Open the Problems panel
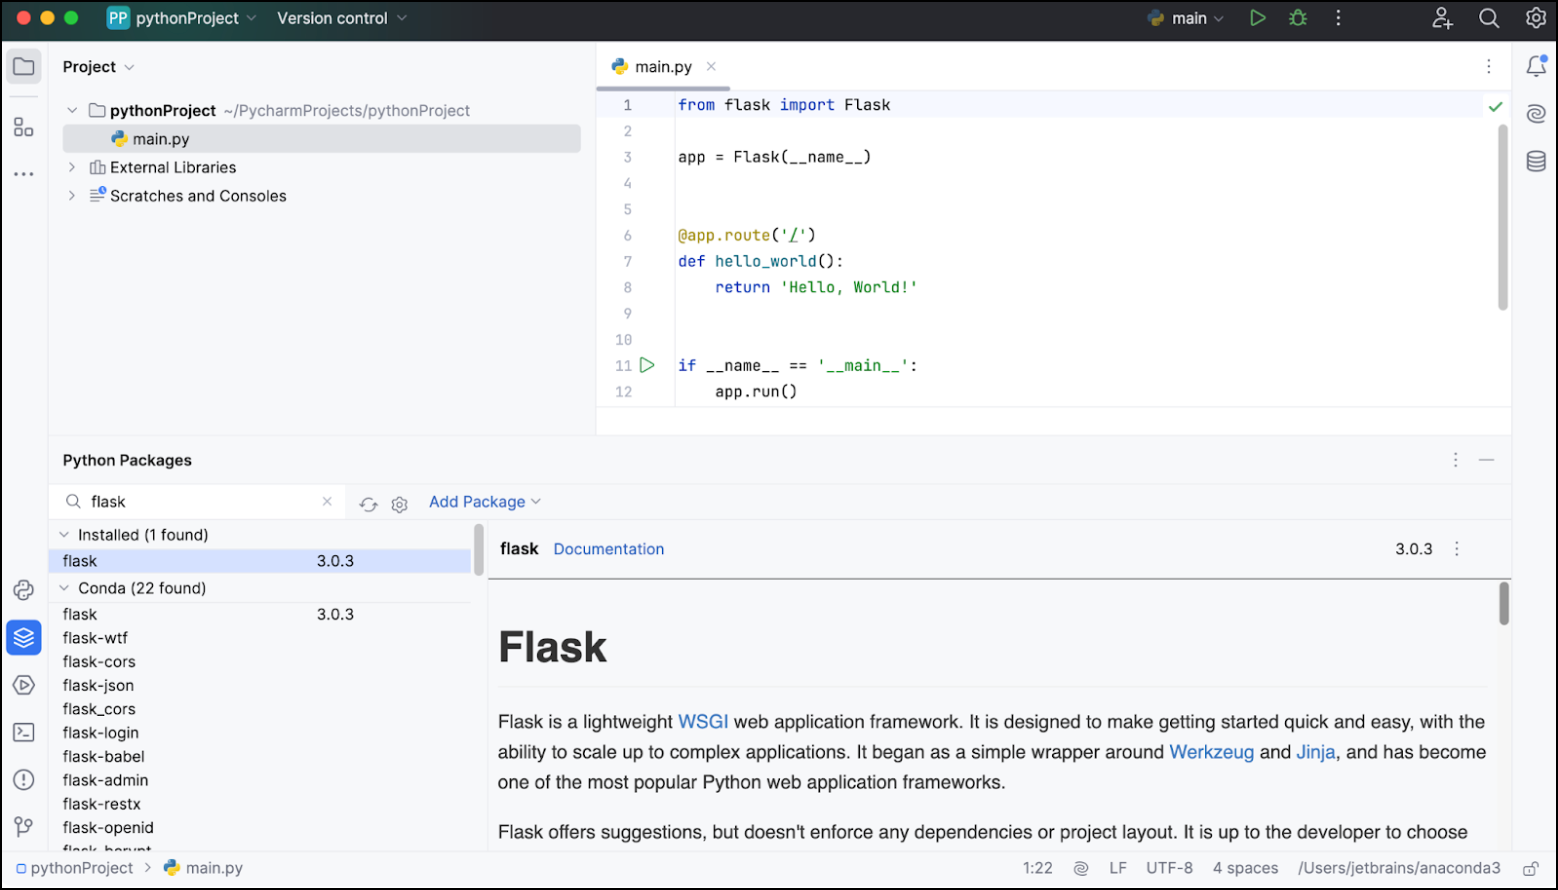This screenshot has height=890, width=1558. click(23, 779)
